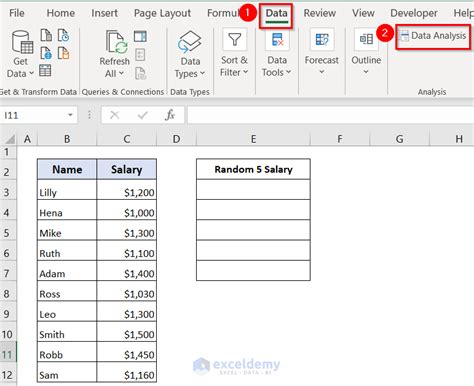This screenshot has height=386, width=474.
Task: Click the Insert Function fx icon
Action: point(170,115)
